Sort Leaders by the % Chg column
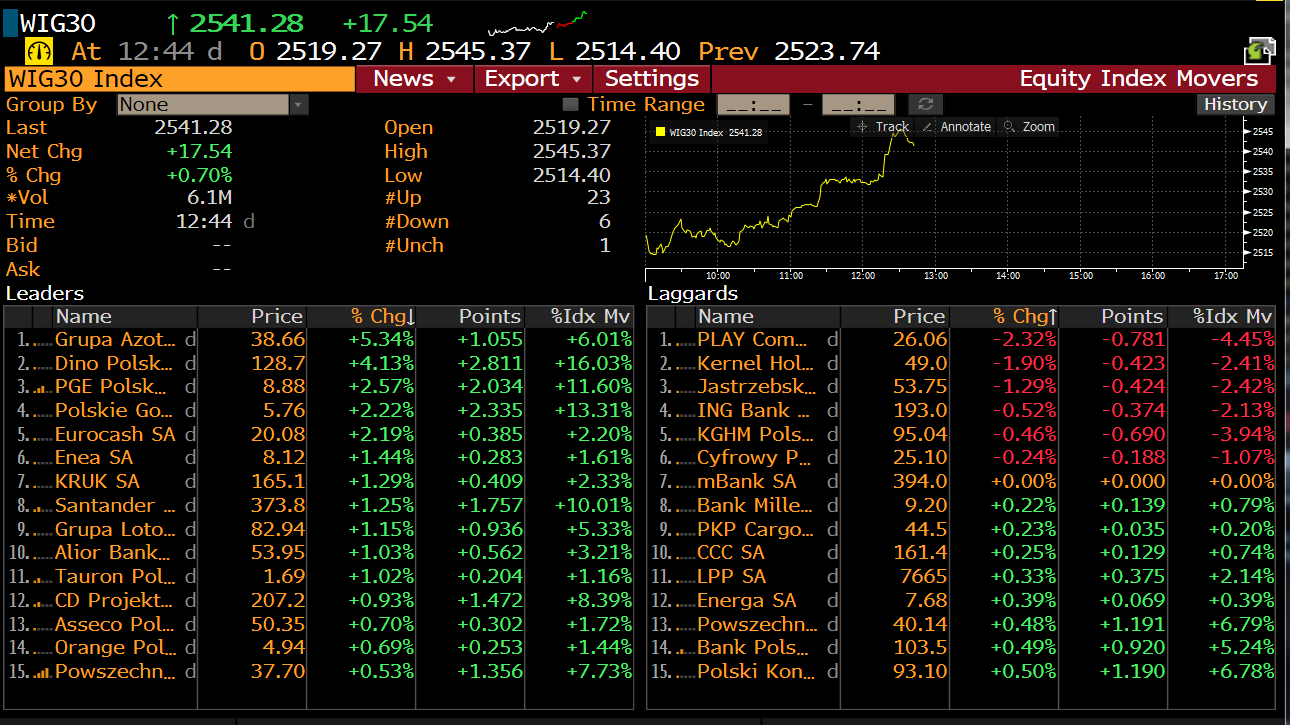This screenshot has width=1290, height=725. 361,317
